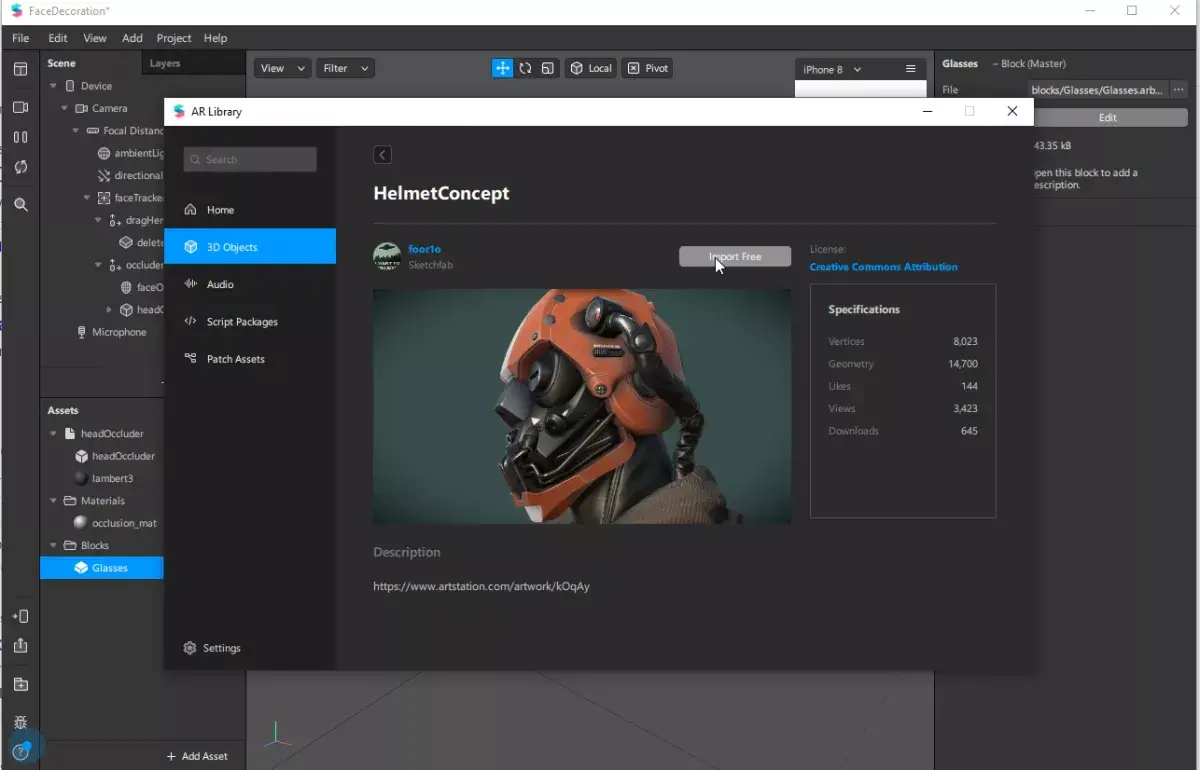
Task: Open Script Packages in AR Library
Action: coord(250,322)
